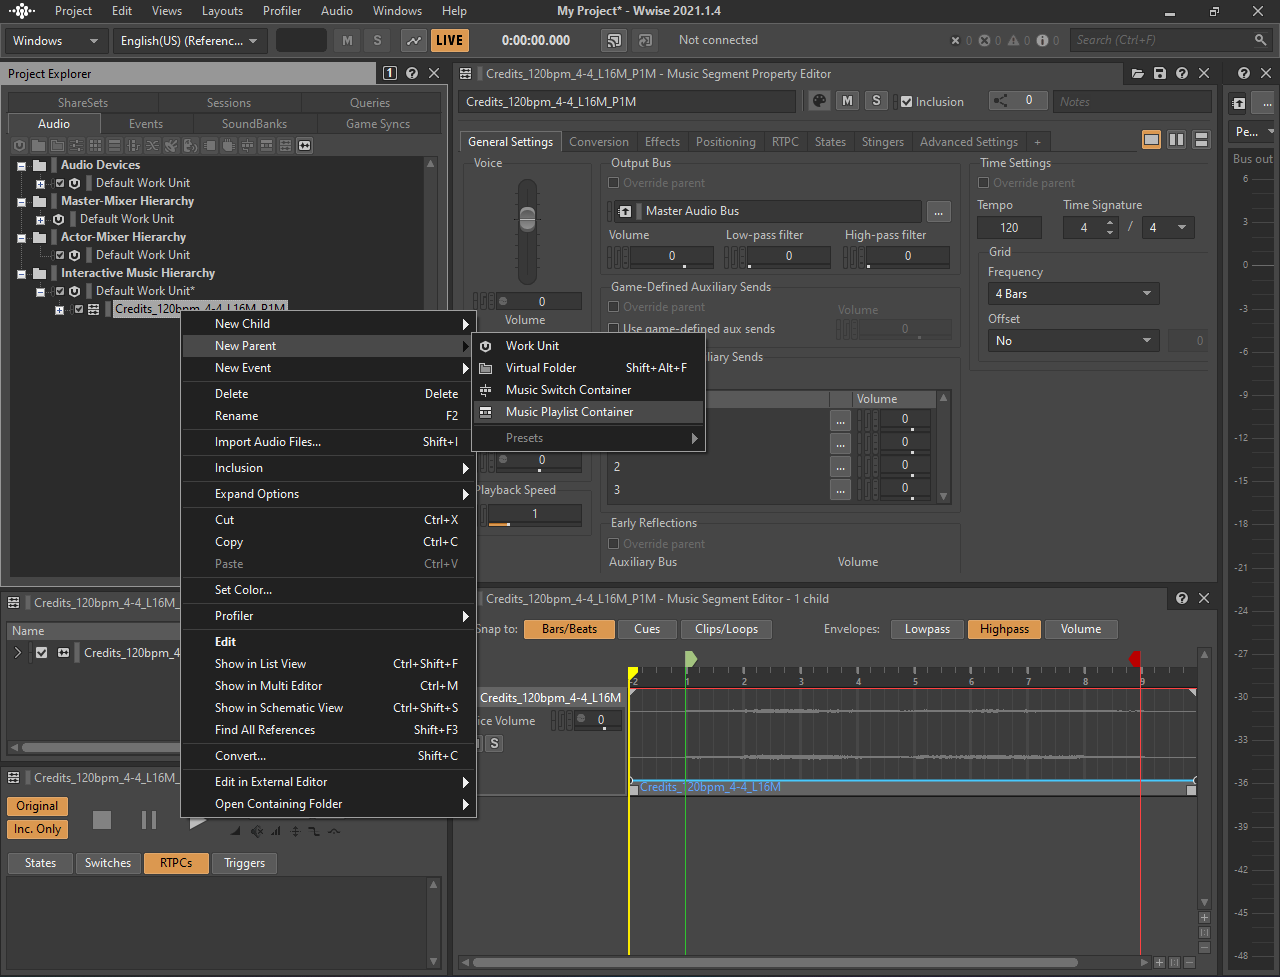Click the Output Bus browse (...) button
The width and height of the screenshot is (1280, 977).
coord(938,211)
